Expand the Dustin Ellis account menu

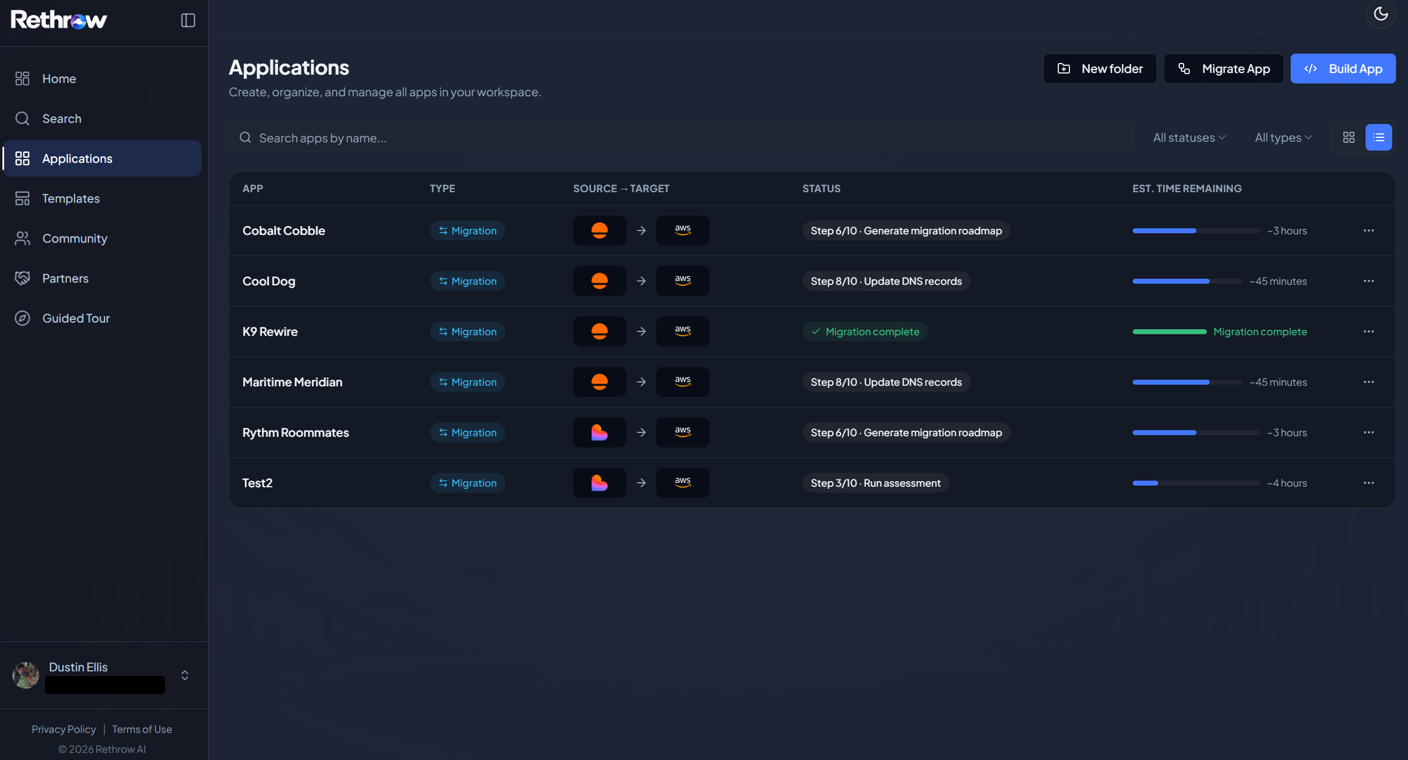185,676
